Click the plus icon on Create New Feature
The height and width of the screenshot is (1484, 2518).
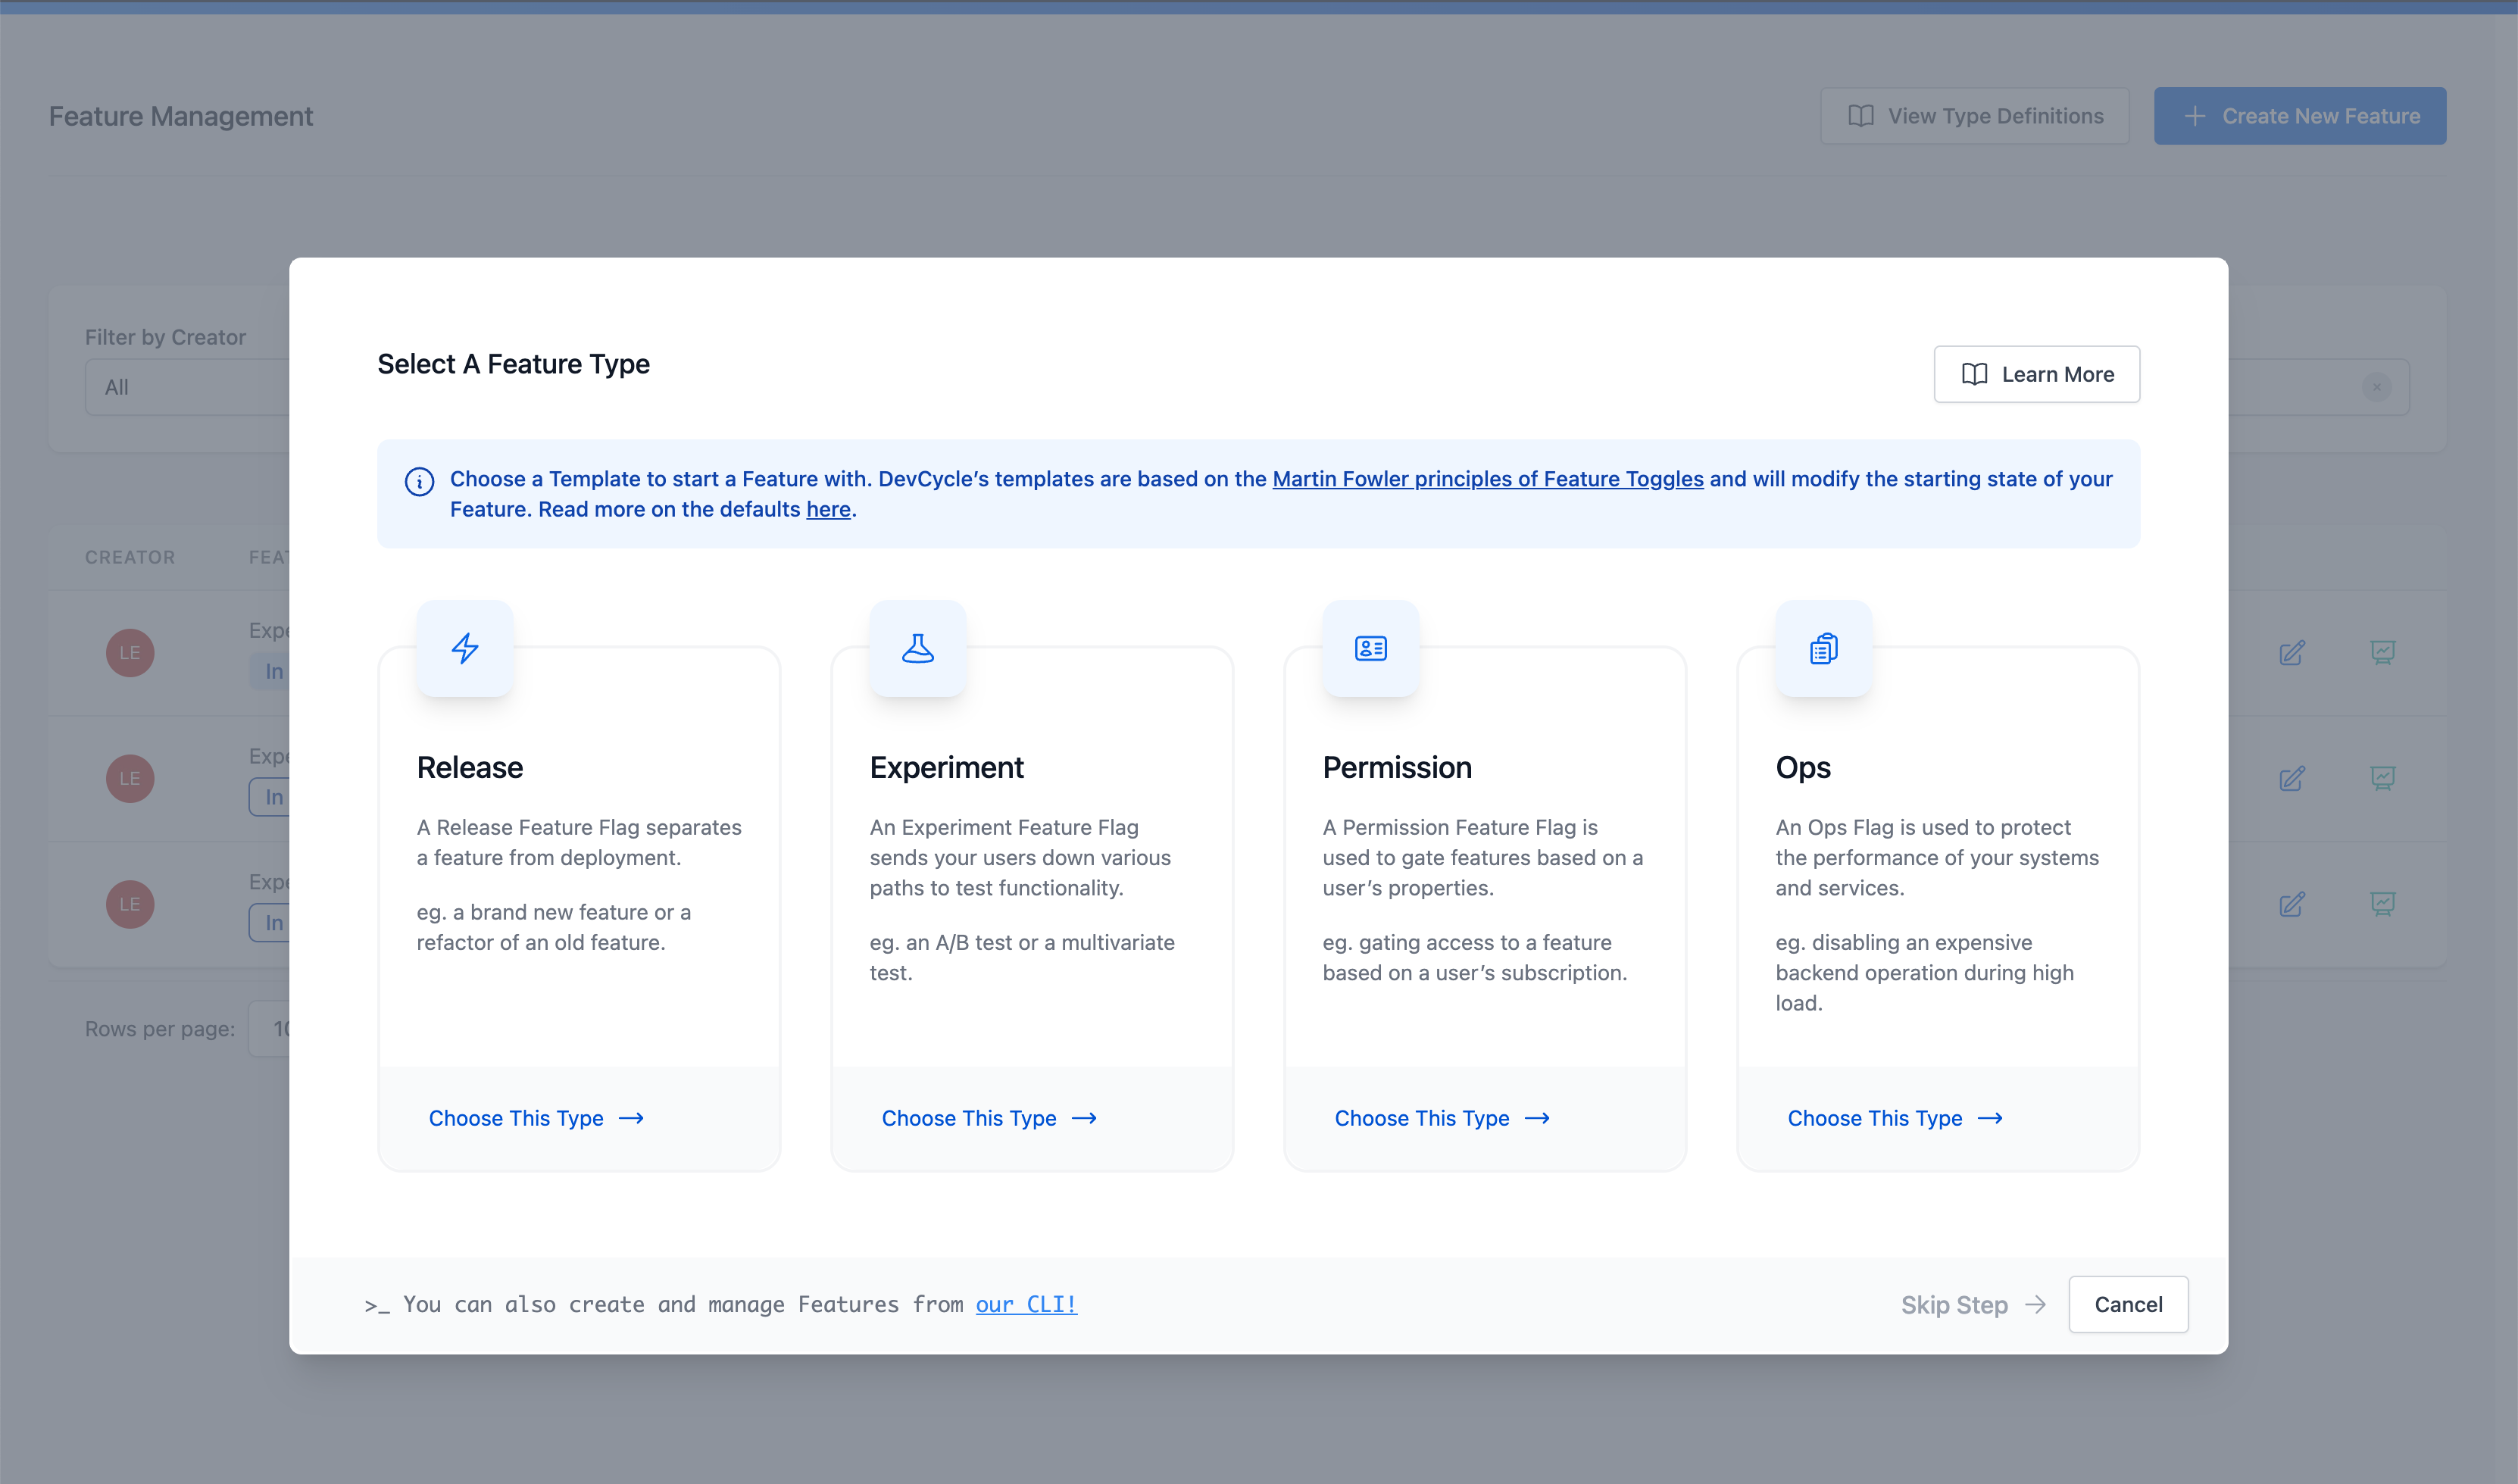pos(2196,115)
